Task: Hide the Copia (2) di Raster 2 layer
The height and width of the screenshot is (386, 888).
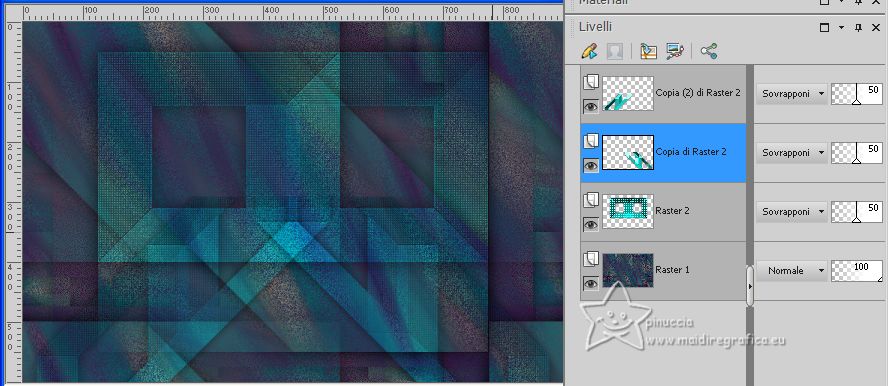Action: (591, 106)
